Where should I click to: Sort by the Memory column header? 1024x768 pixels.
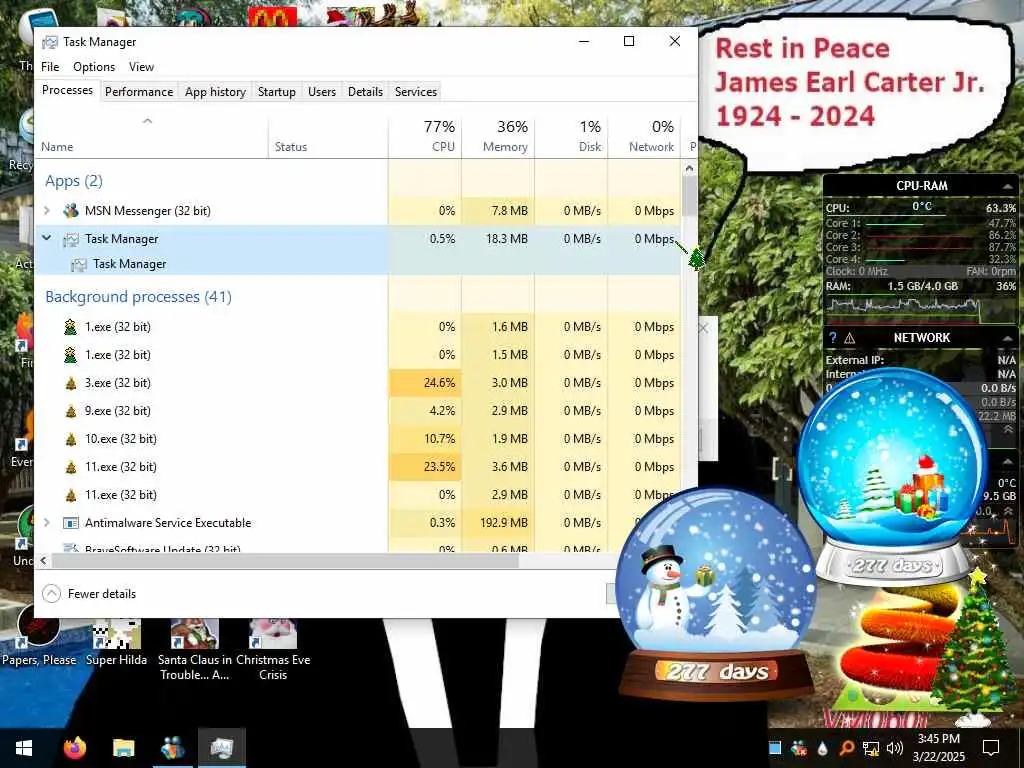(x=498, y=137)
